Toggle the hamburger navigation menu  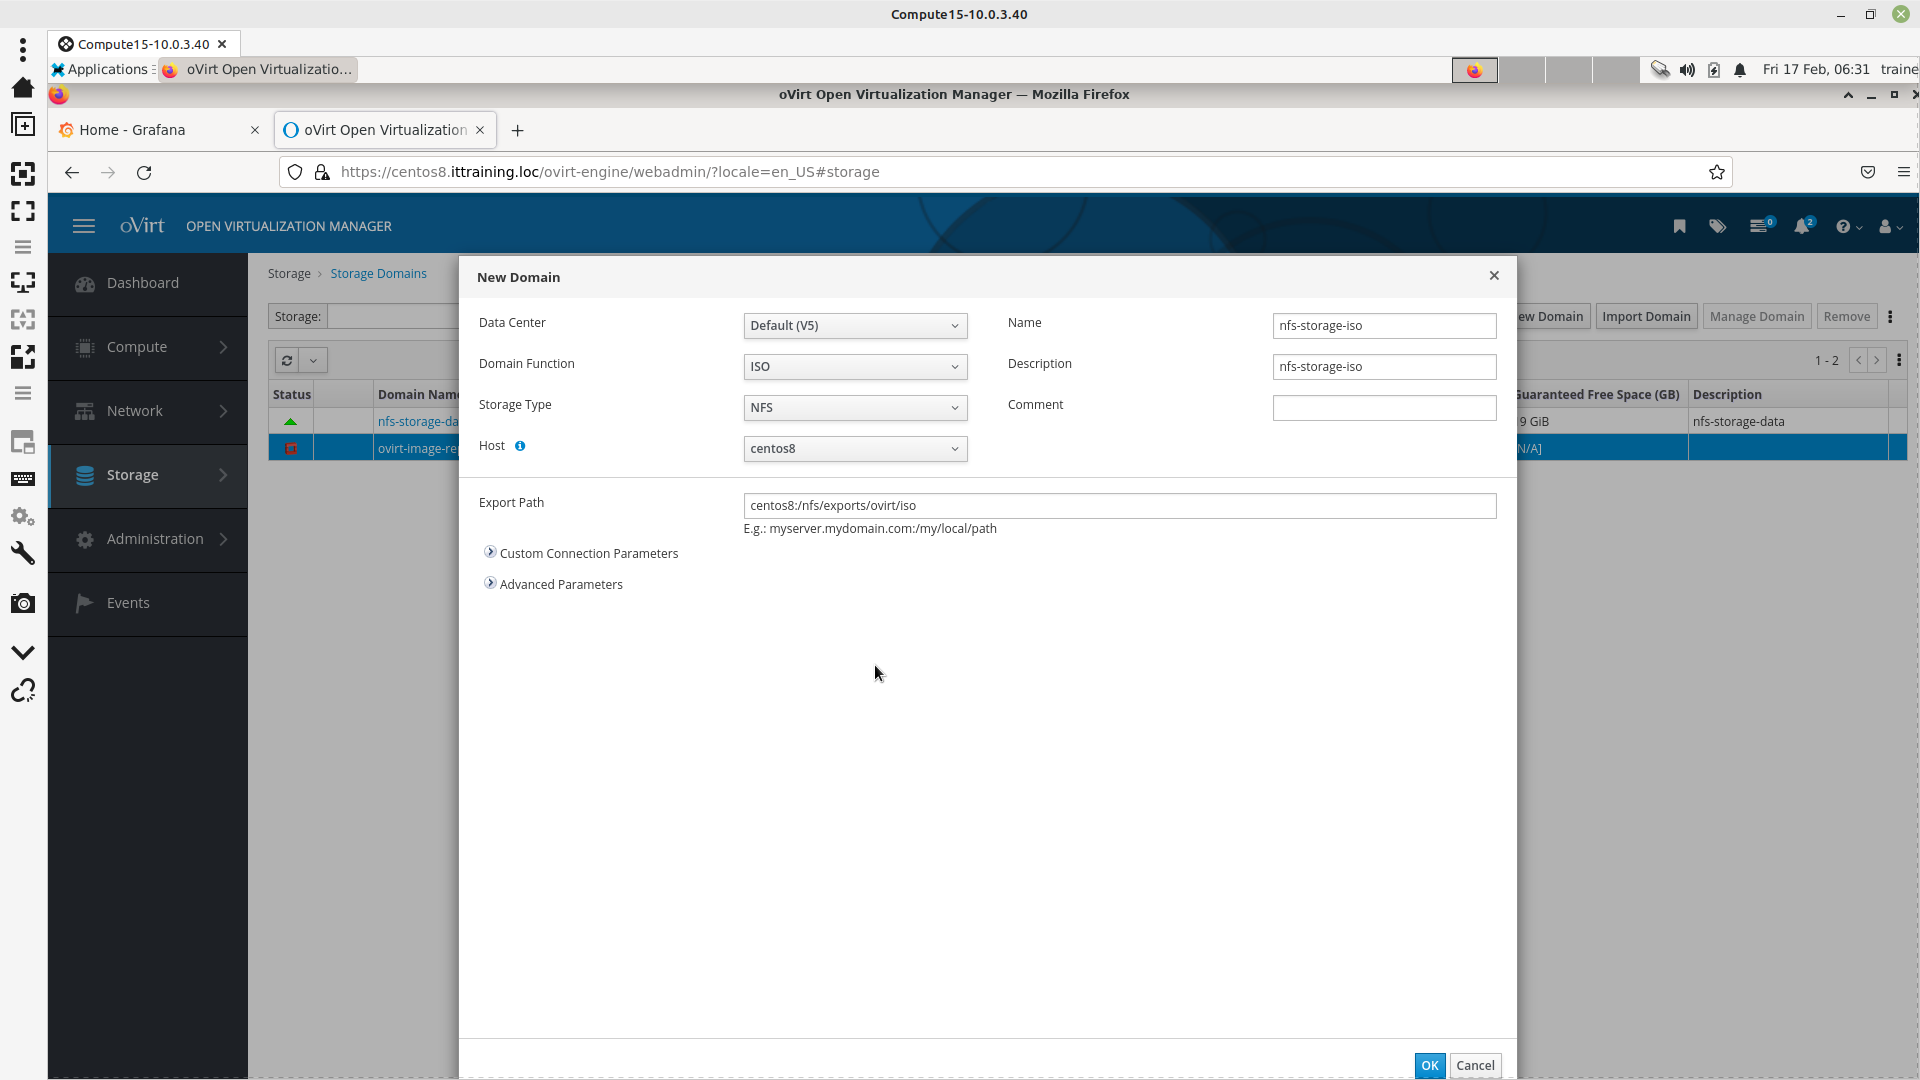[84, 227]
